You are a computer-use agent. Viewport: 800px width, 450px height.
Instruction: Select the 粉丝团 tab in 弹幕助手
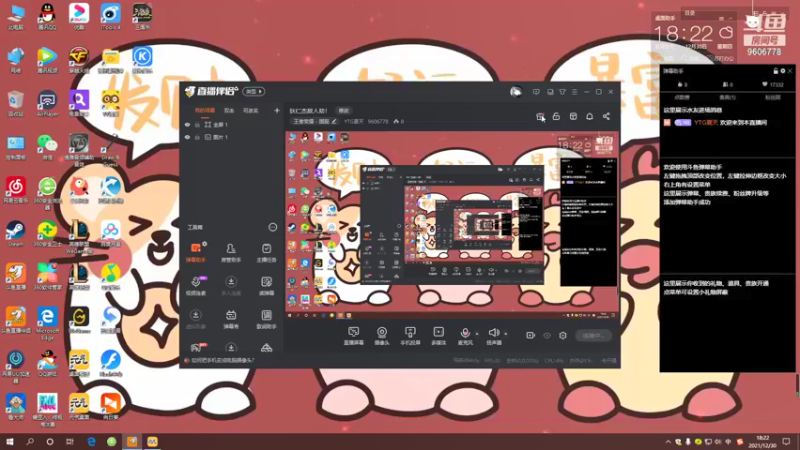772,97
